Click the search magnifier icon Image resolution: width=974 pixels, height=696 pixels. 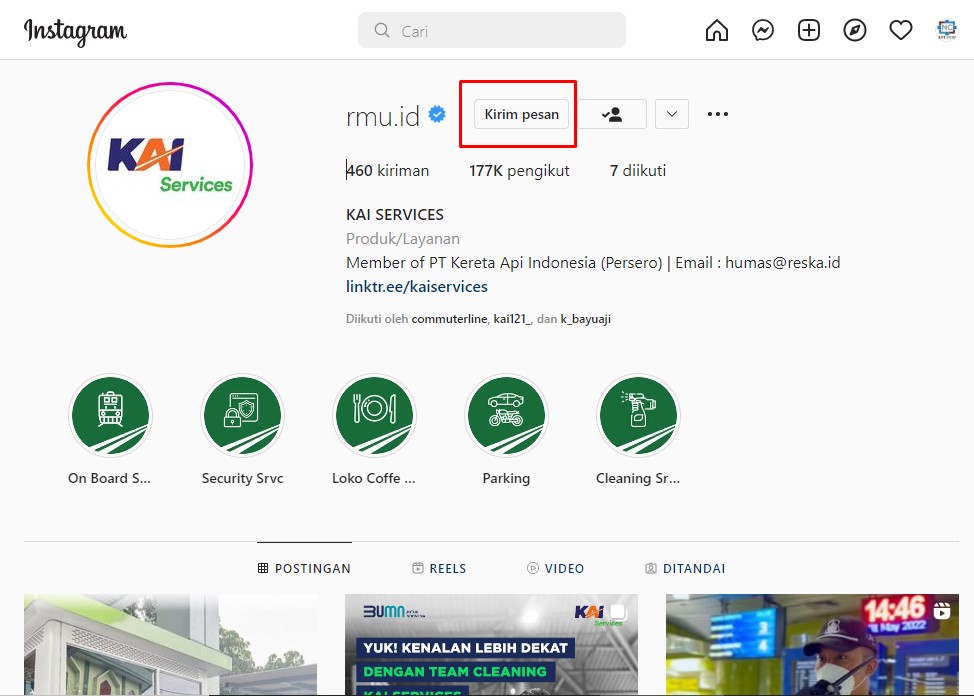382,30
